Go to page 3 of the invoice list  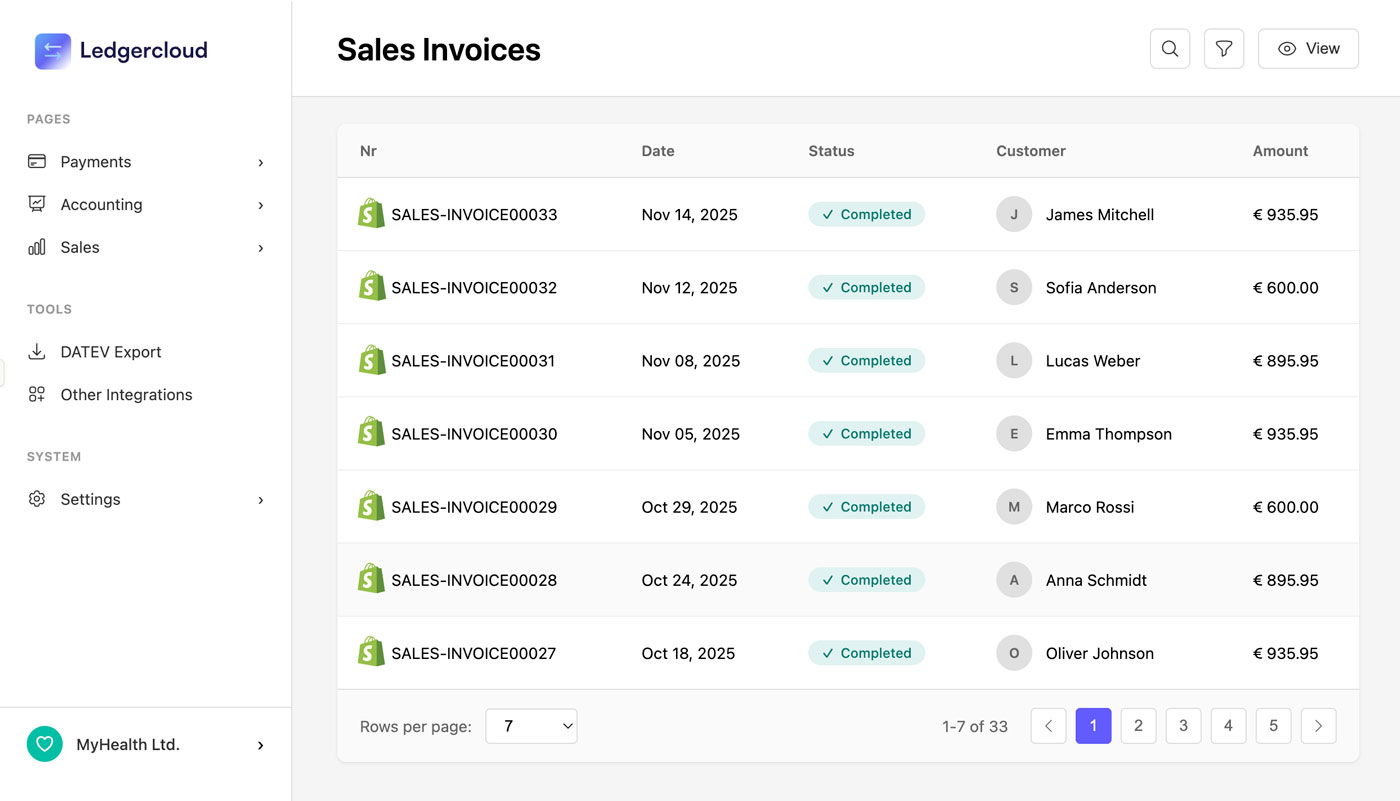1183,726
